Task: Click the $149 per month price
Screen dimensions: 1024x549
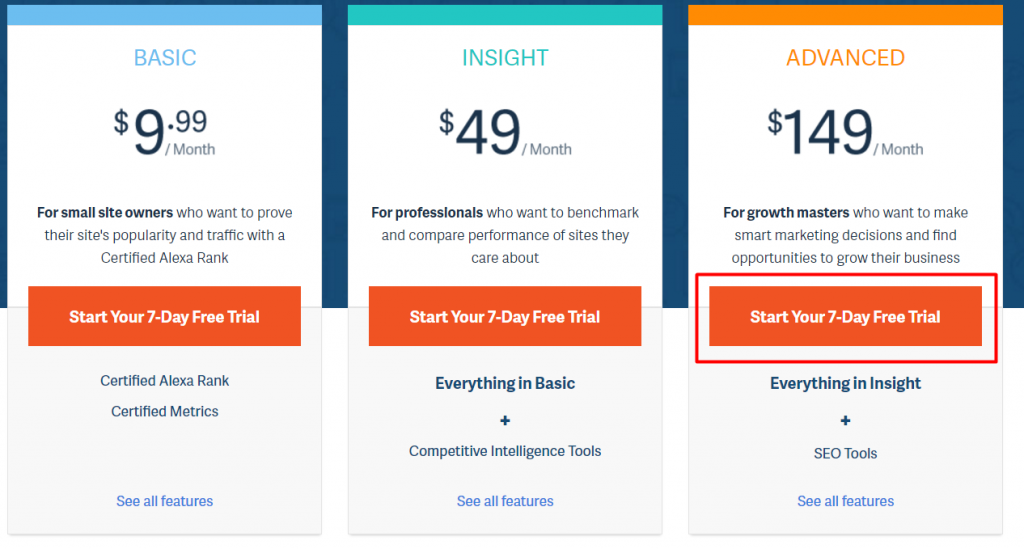Action: 845,133
